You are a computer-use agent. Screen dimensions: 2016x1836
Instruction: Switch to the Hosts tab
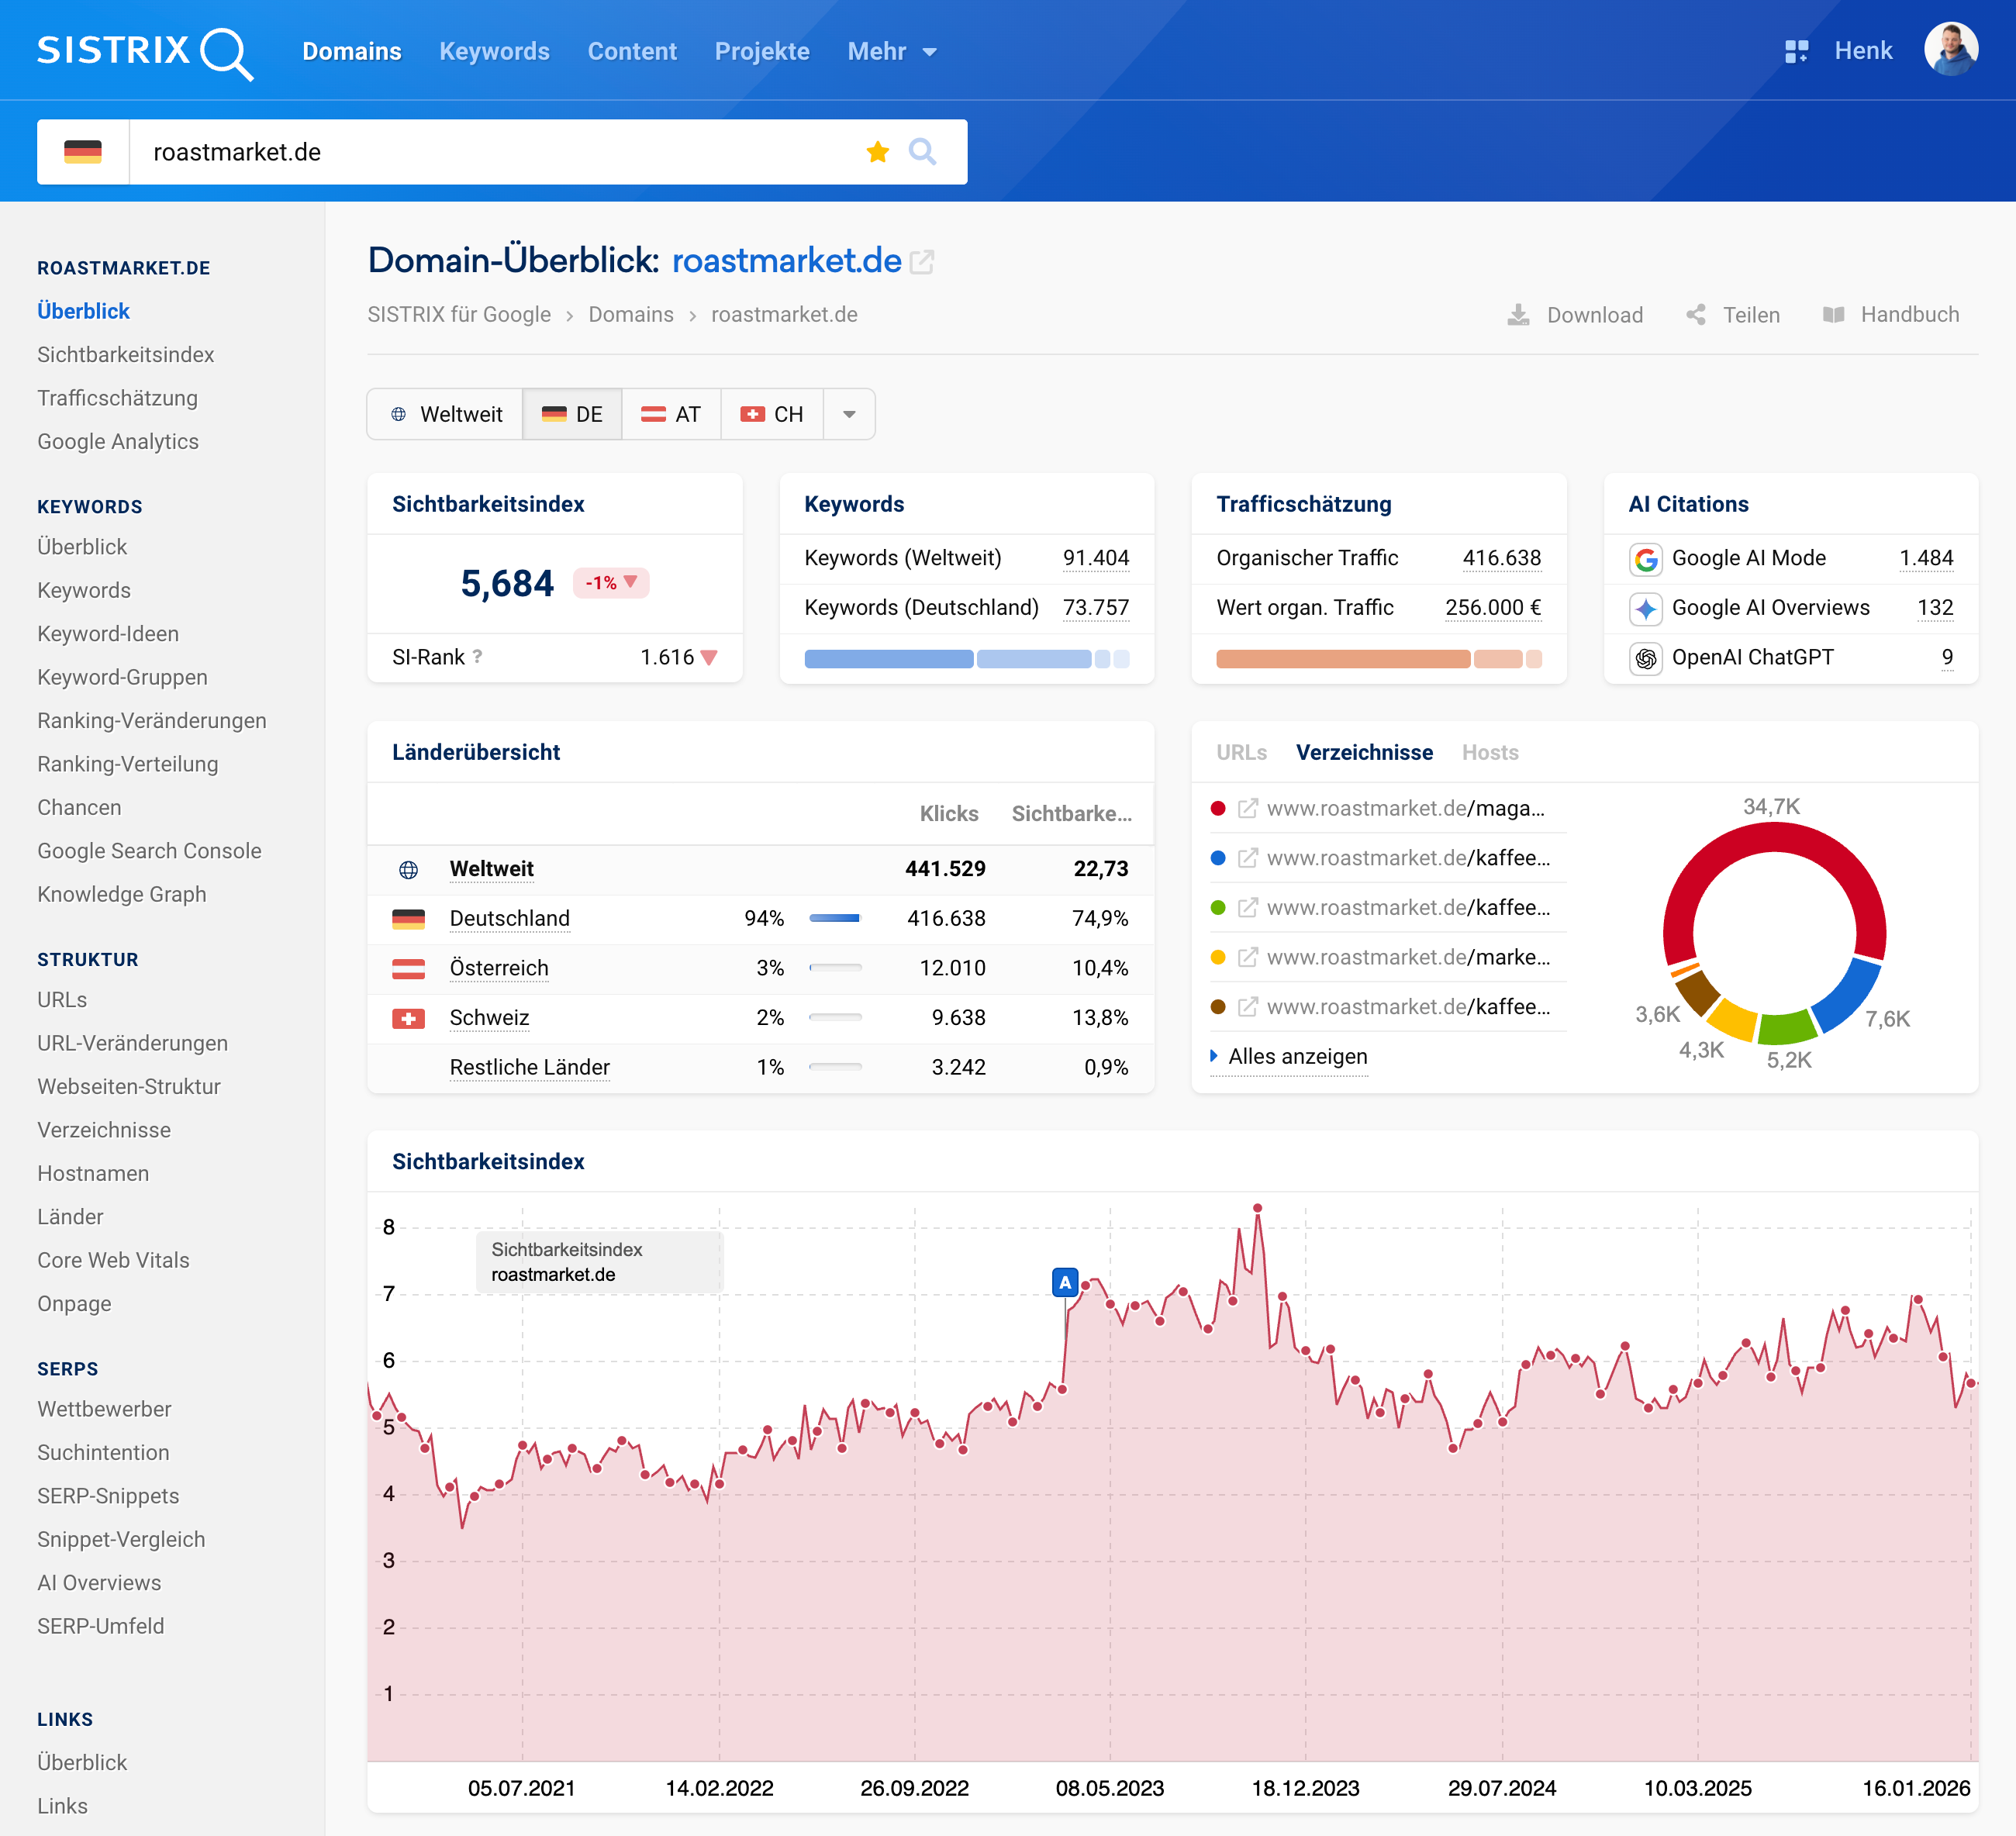[x=1490, y=752]
